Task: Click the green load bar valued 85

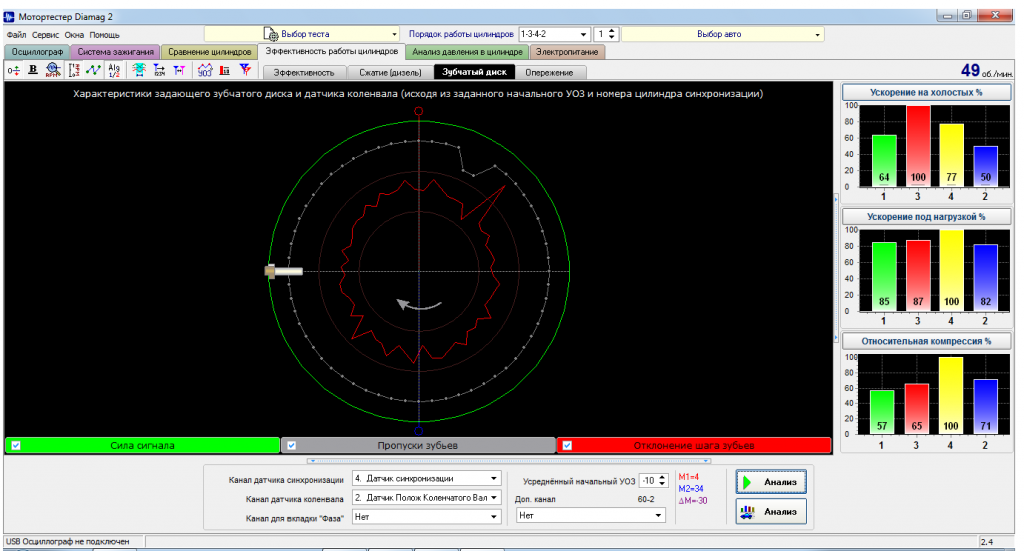Action: click(884, 277)
